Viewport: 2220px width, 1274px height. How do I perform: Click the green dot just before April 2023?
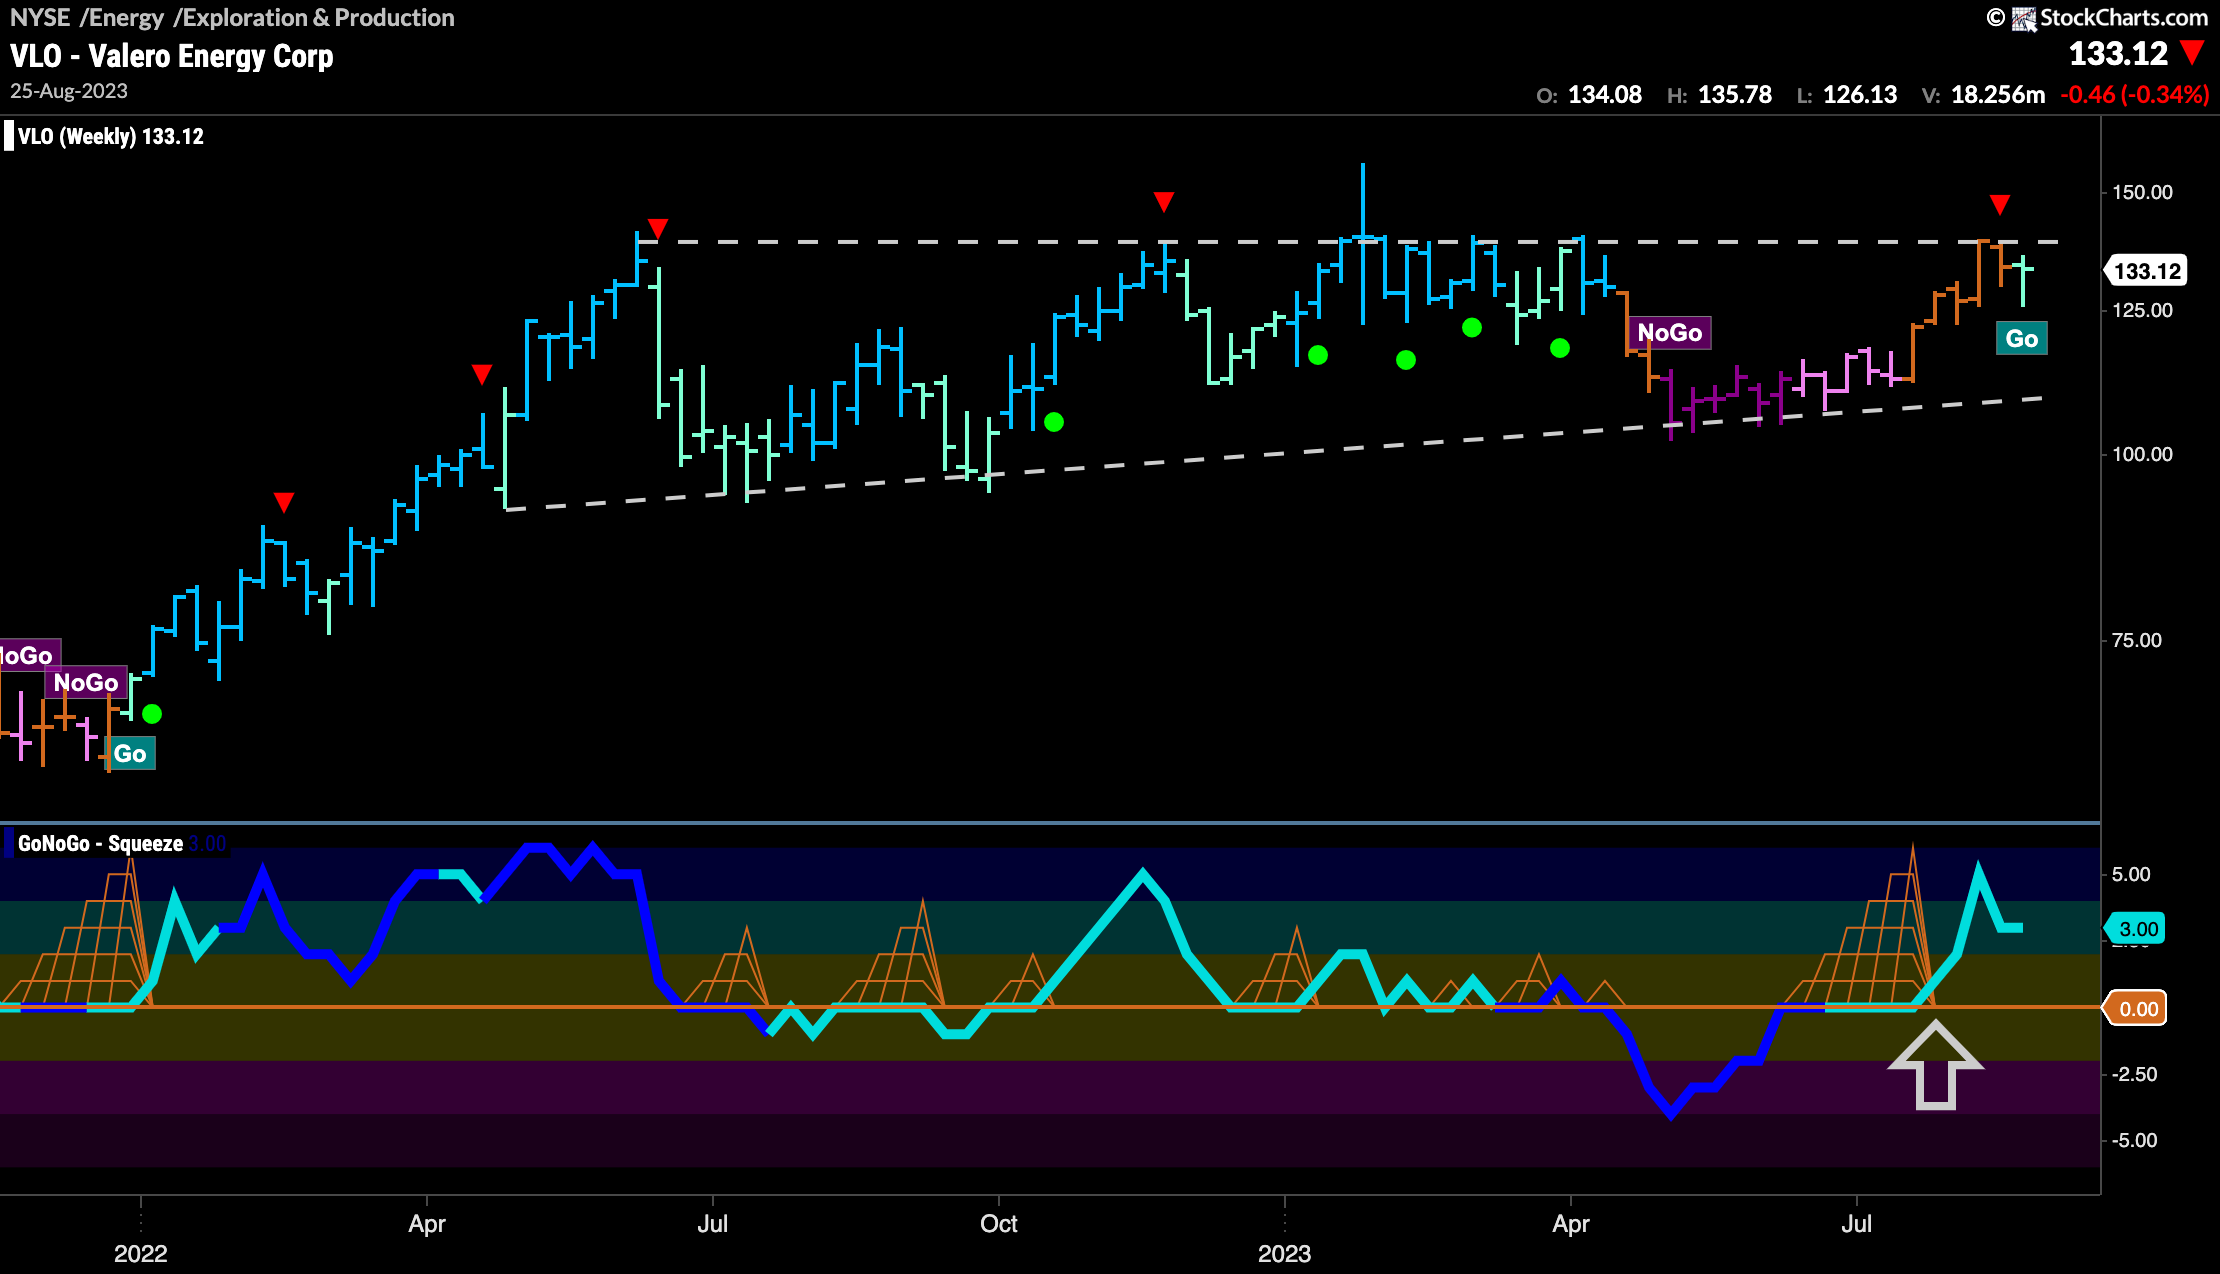click(x=1560, y=348)
